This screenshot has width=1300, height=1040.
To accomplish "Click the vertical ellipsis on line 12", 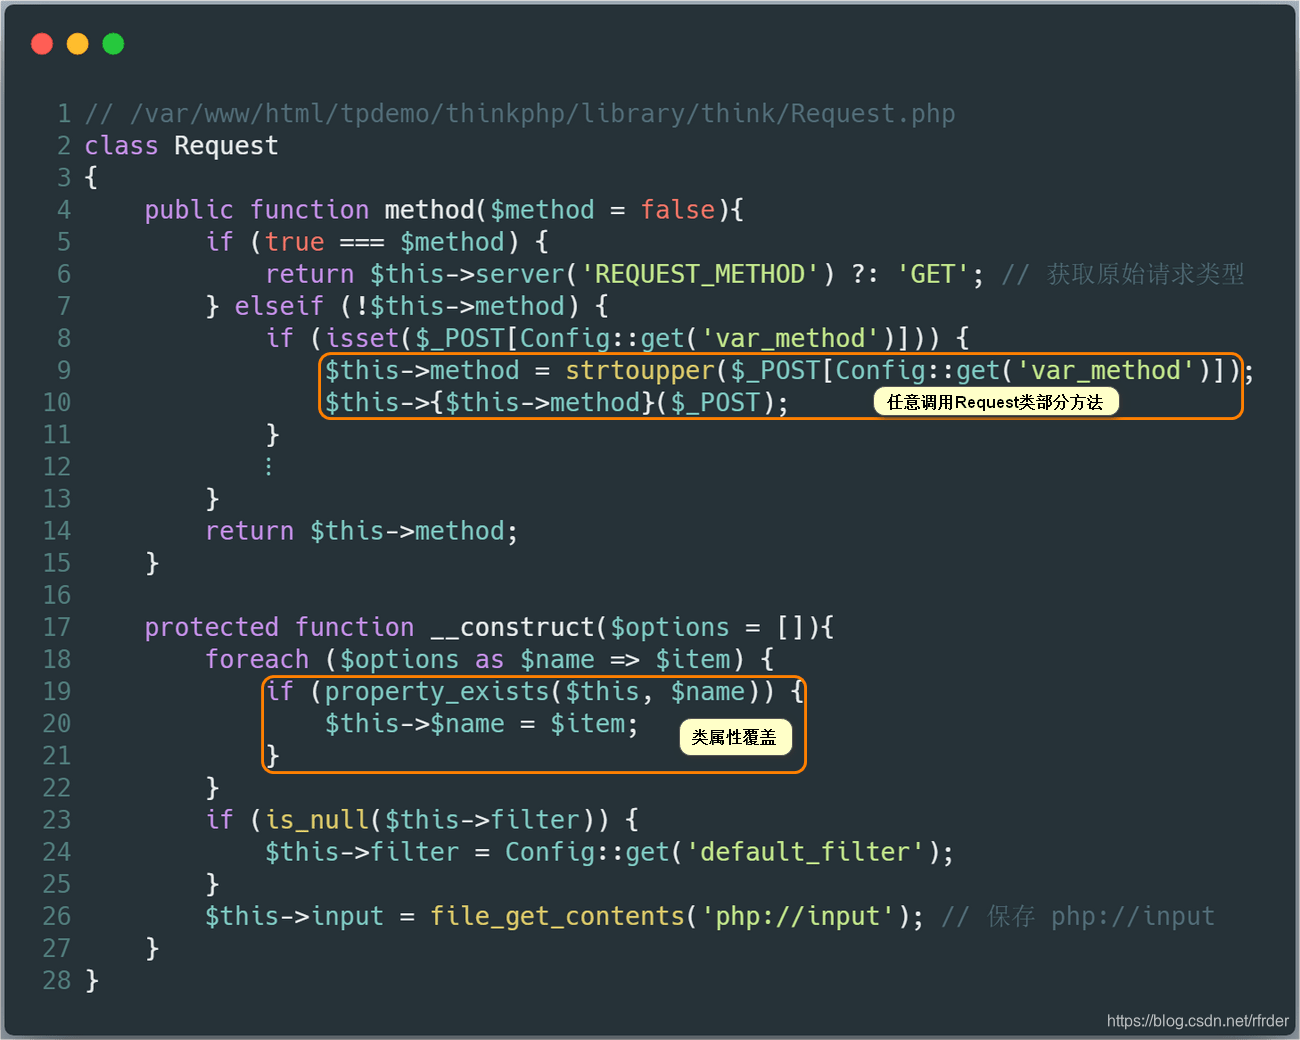I will (269, 467).
